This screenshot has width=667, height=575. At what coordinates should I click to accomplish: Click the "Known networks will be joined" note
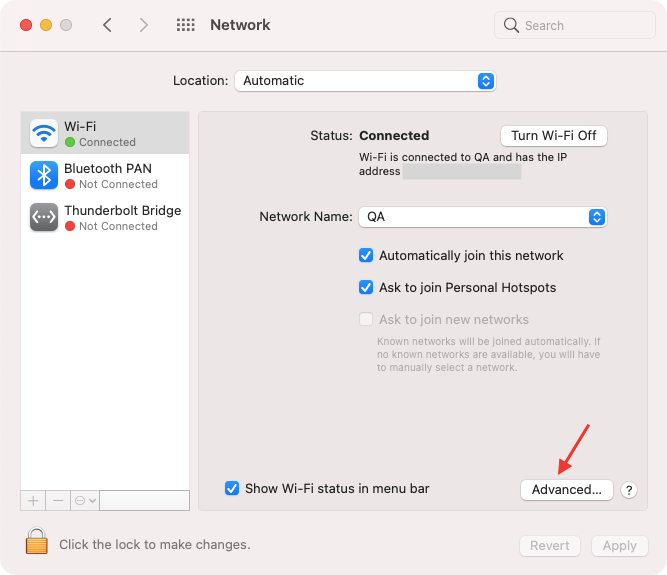[x=488, y=354]
